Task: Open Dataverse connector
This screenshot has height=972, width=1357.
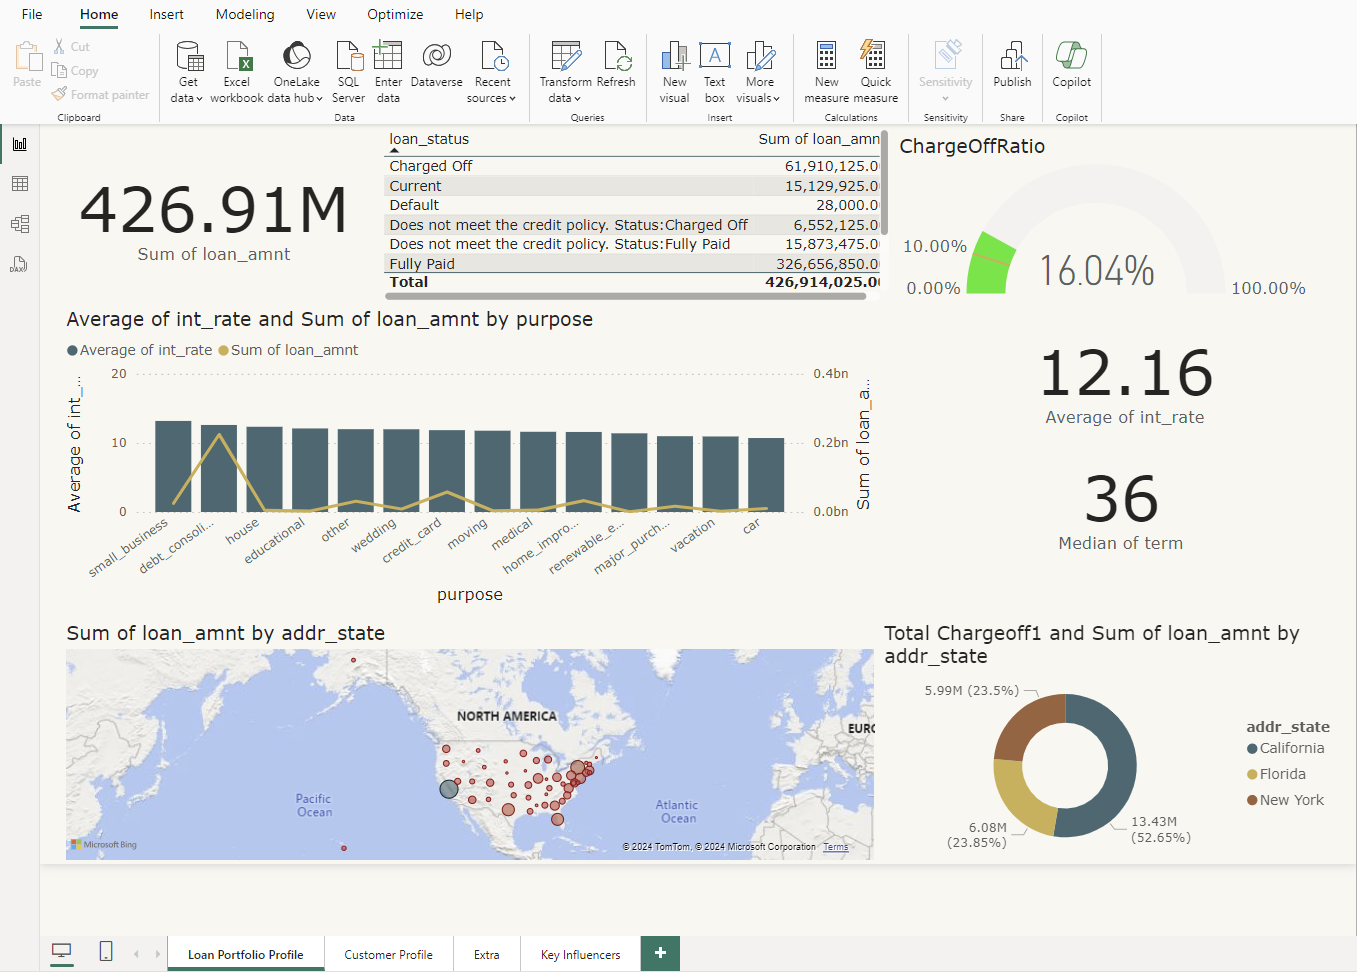Action: click(x=437, y=66)
